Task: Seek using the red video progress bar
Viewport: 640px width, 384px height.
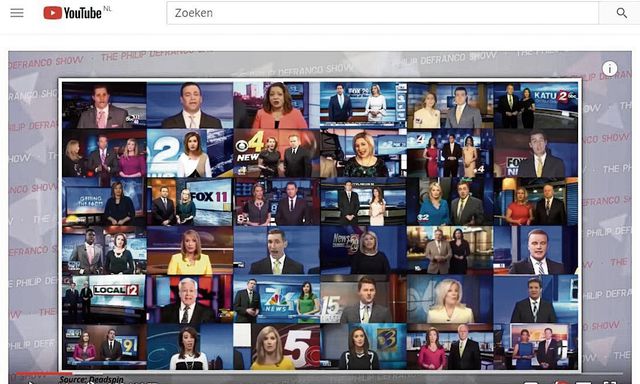Action: [x=44, y=373]
